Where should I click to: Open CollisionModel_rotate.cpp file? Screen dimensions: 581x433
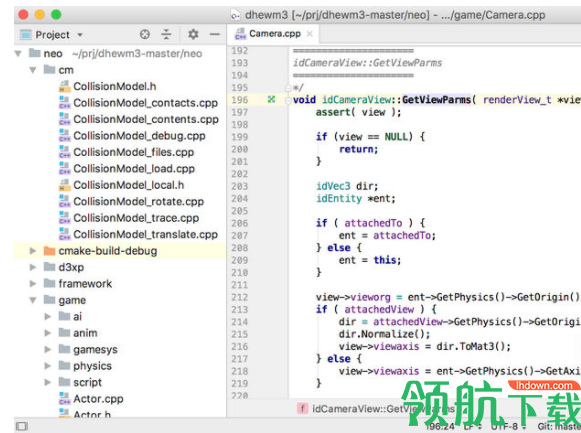(x=138, y=201)
